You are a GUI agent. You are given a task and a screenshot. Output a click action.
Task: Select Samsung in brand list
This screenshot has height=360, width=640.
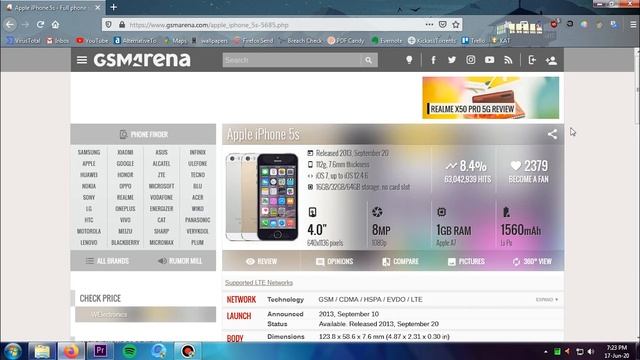pos(89,152)
